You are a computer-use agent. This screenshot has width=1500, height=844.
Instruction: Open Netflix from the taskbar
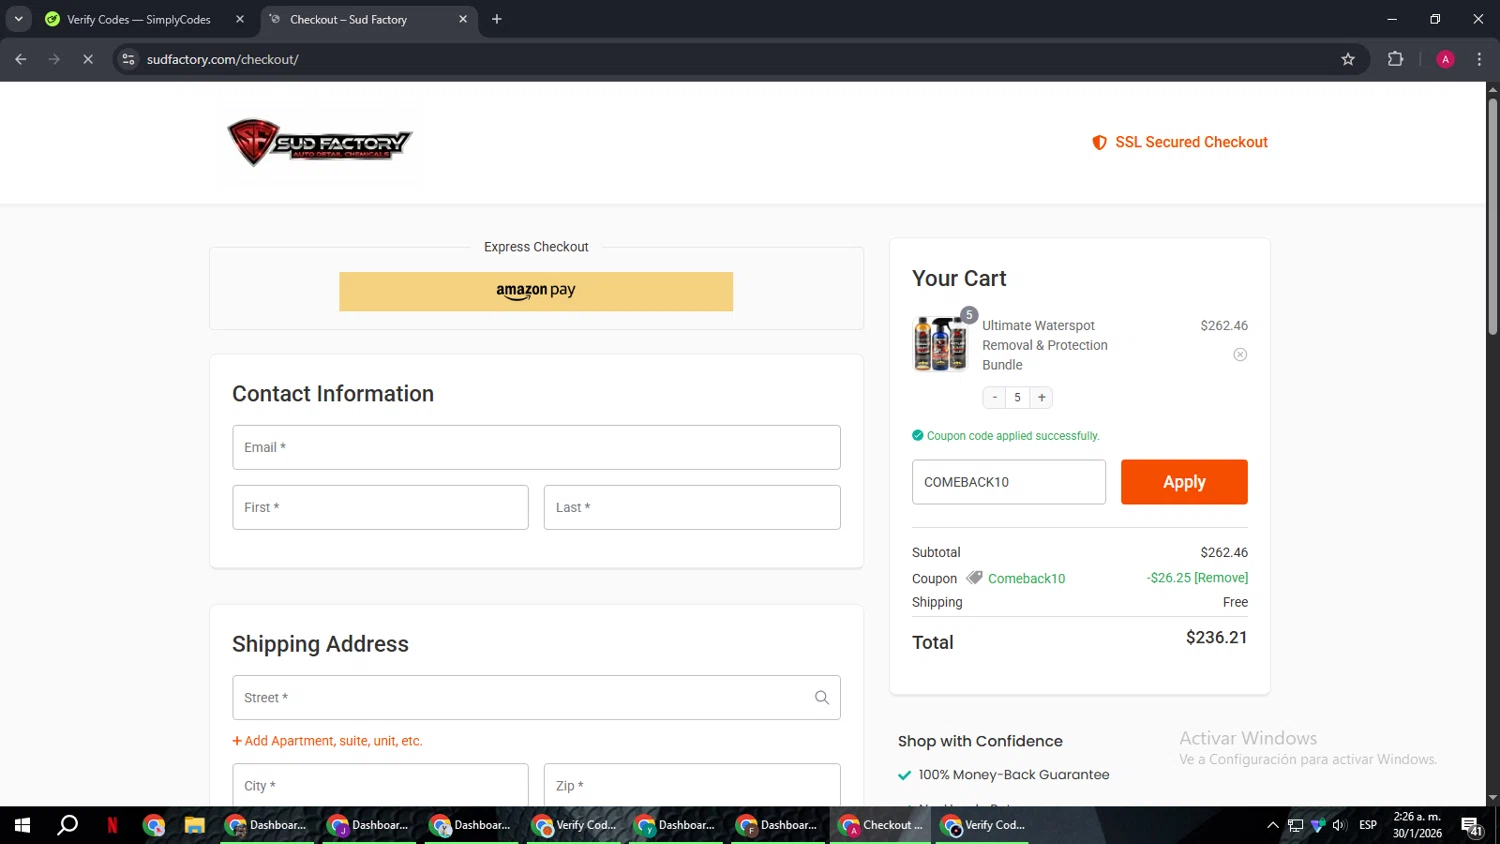112,825
